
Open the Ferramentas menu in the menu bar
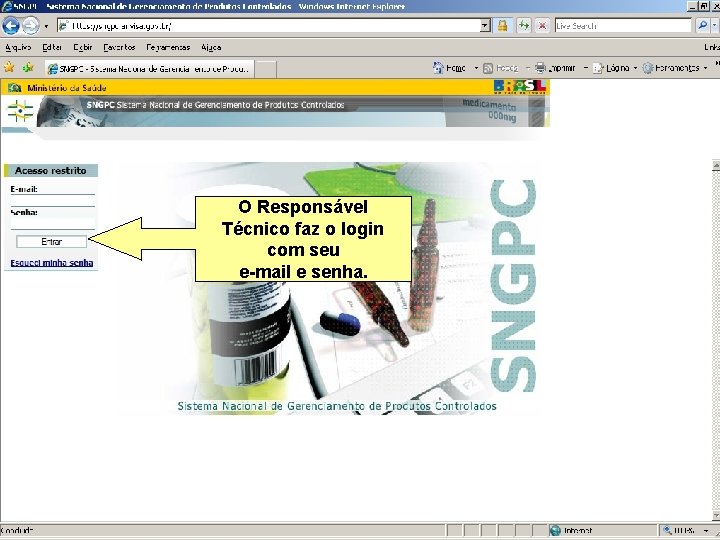pos(168,47)
